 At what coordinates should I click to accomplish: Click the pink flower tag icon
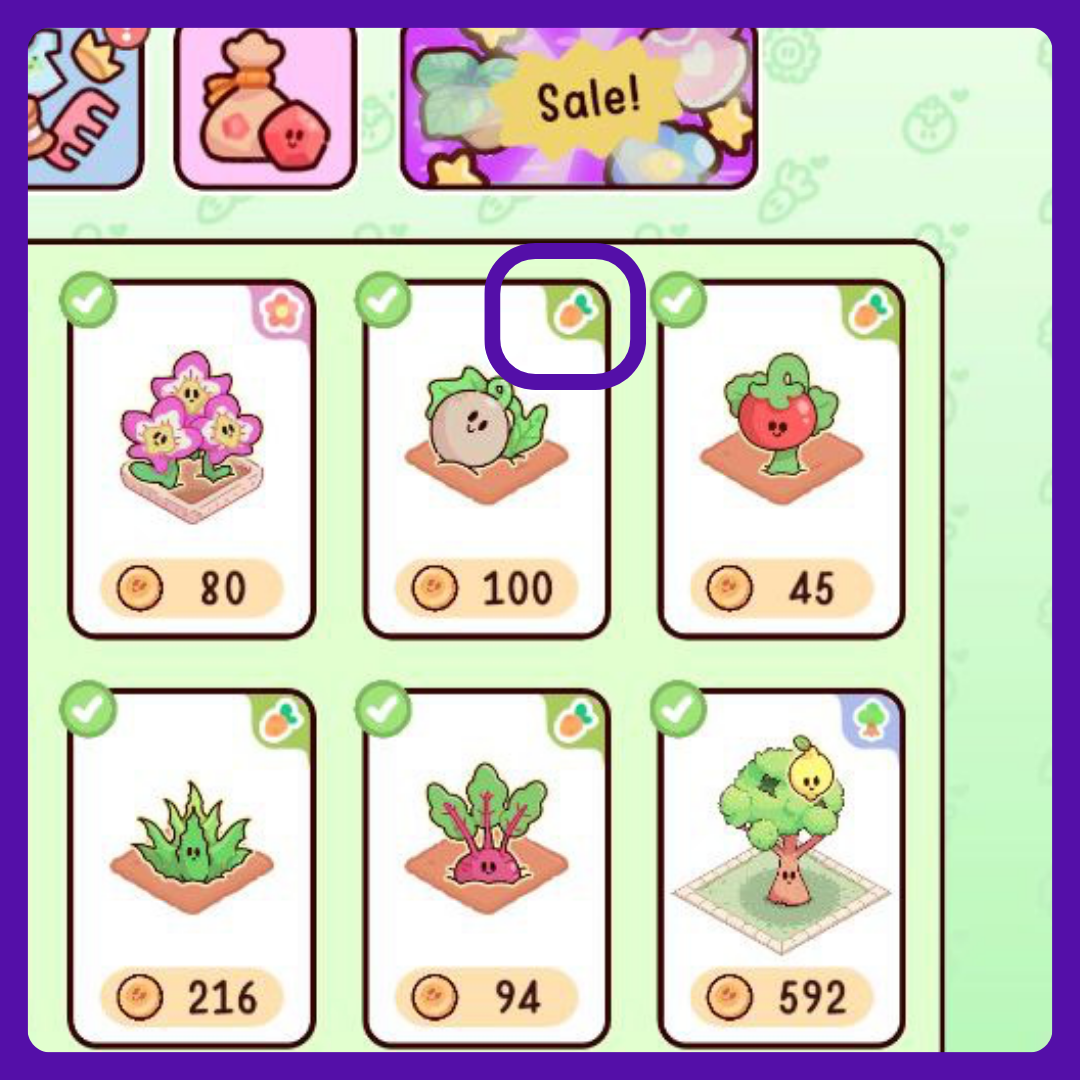pyautogui.click(x=281, y=312)
